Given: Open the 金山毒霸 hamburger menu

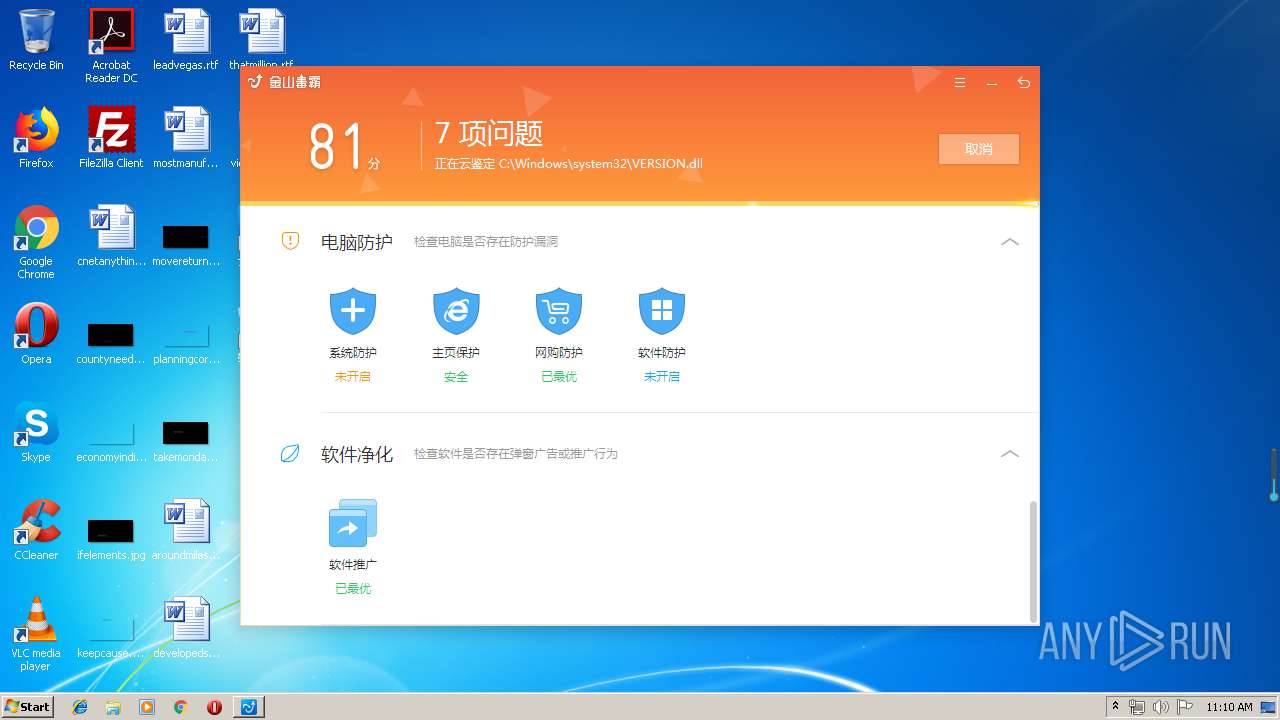Looking at the screenshot, I should click(x=960, y=83).
